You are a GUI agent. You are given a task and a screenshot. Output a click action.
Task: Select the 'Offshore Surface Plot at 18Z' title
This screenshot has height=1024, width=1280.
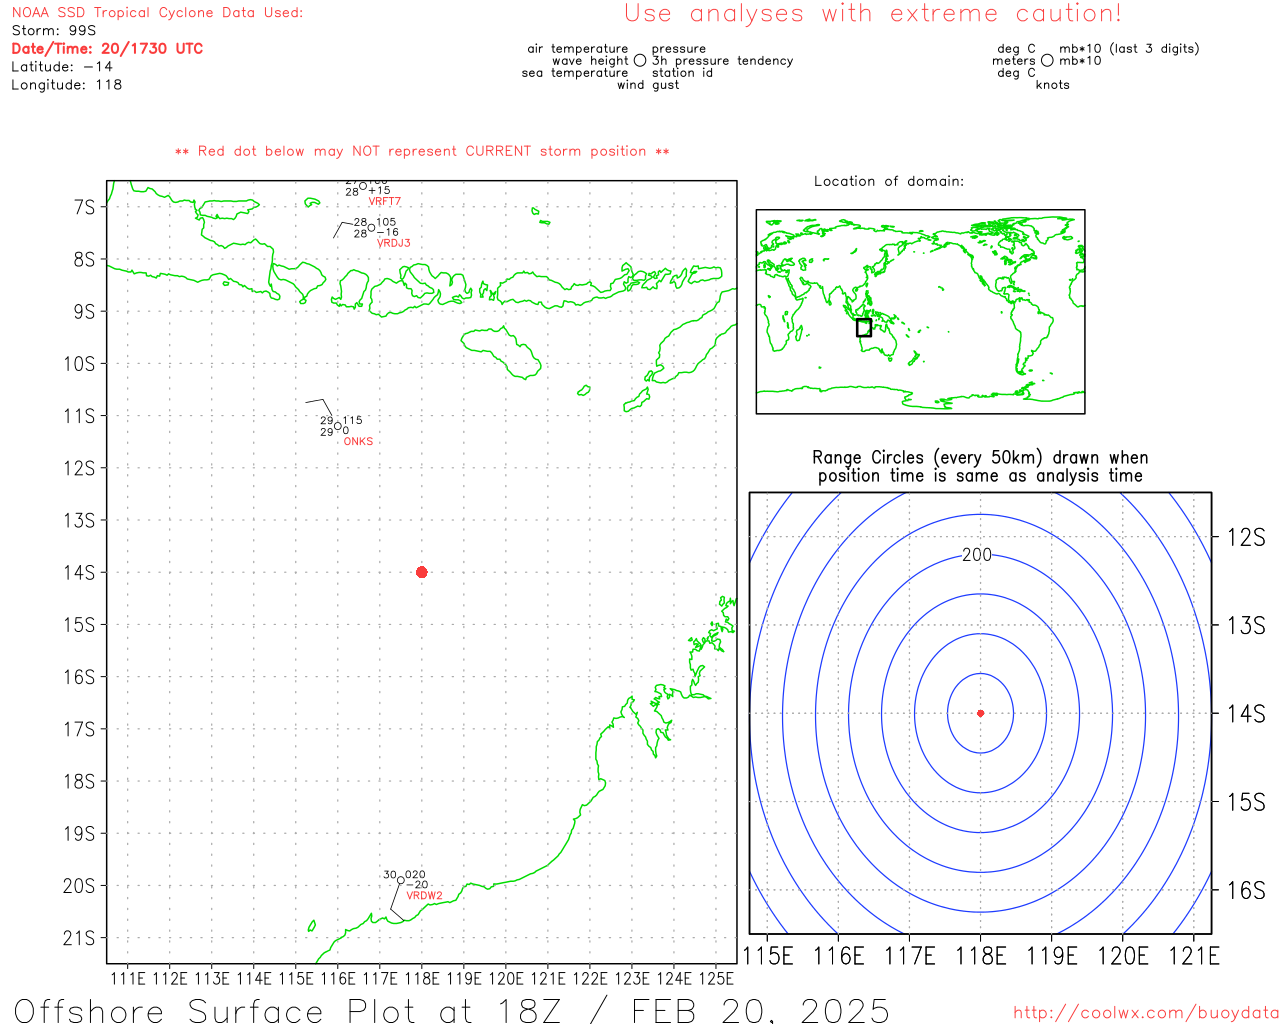(x=451, y=1011)
